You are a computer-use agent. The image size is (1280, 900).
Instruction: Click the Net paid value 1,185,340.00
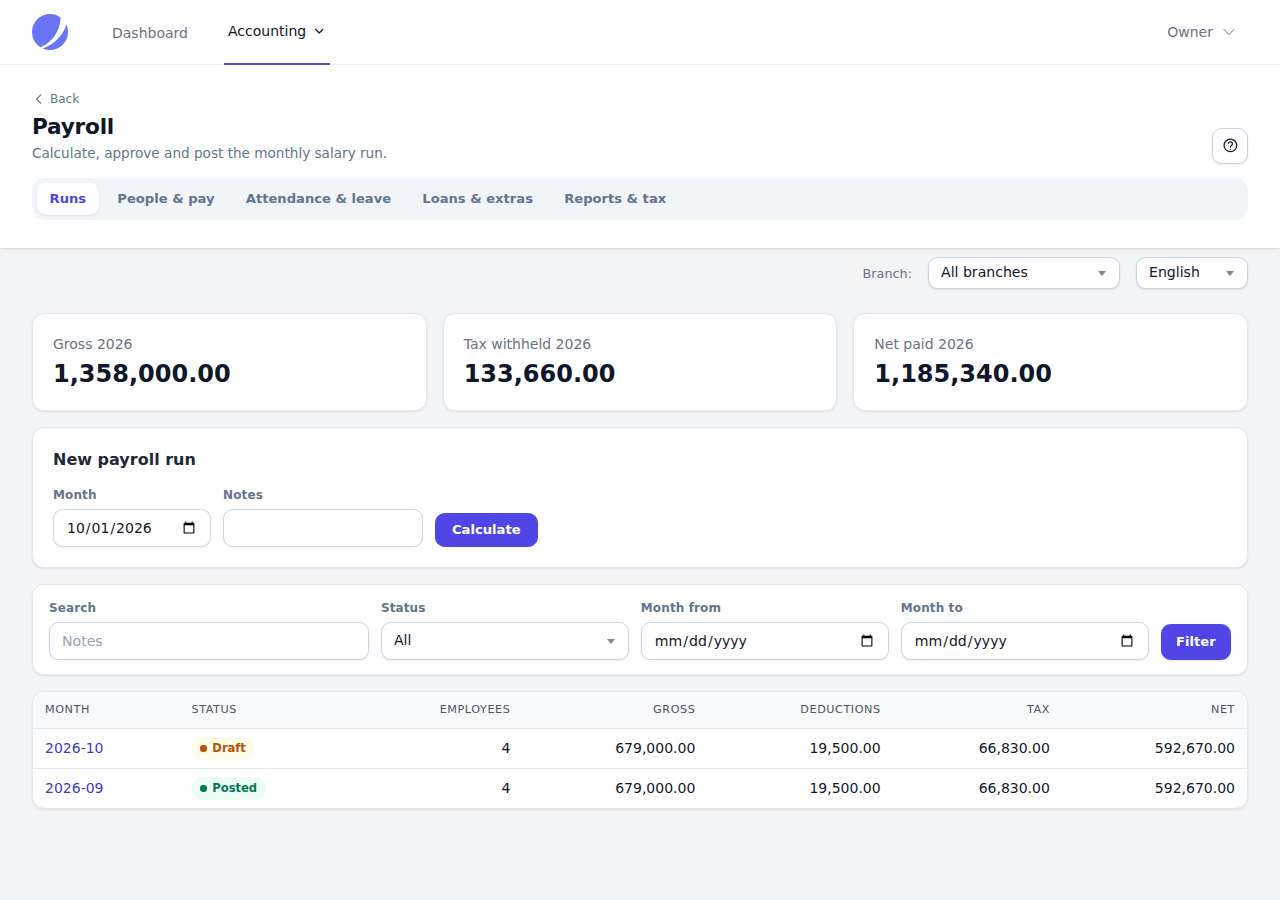click(x=963, y=374)
